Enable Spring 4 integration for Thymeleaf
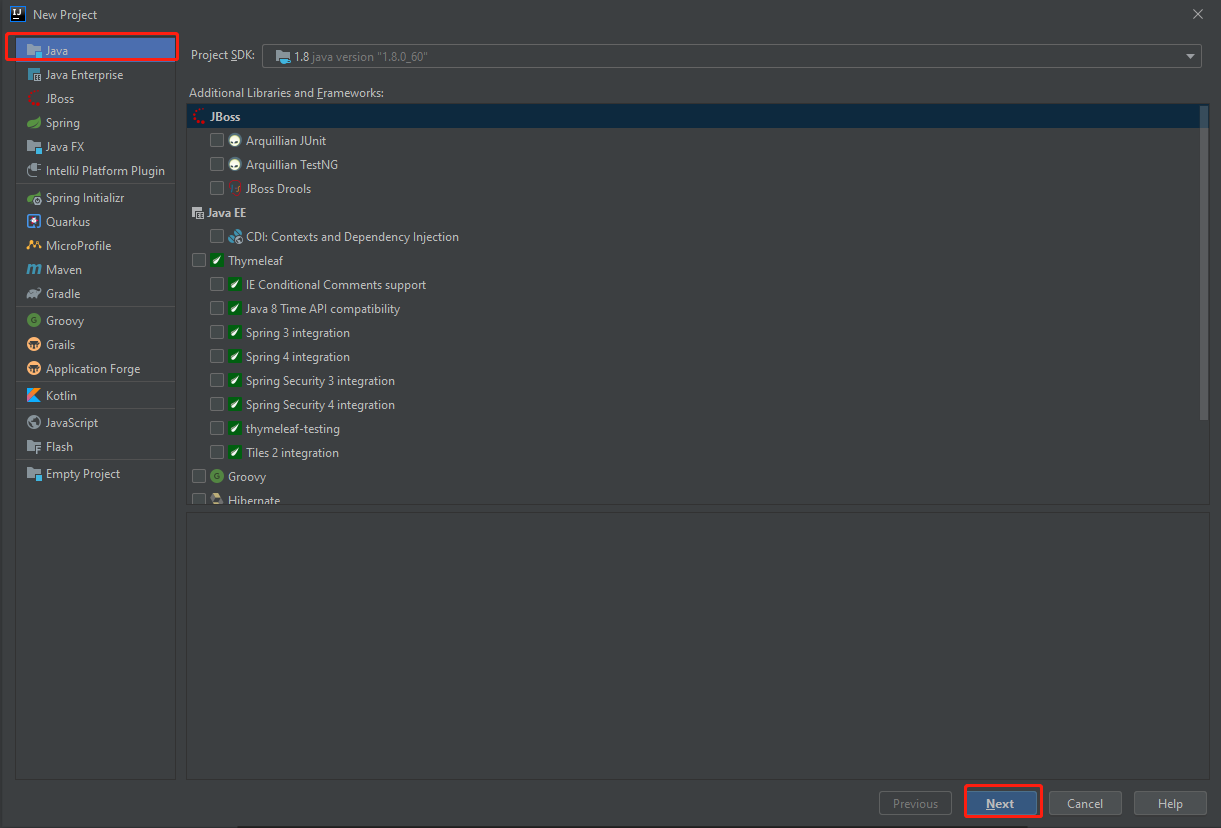 tap(217, 356)
